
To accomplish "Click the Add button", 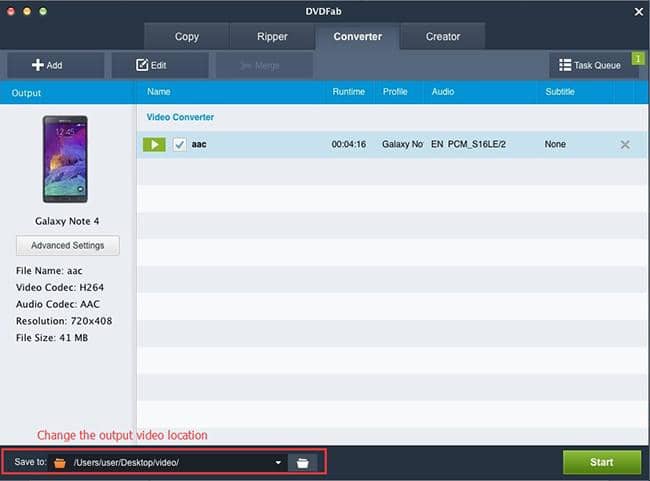I will (56, 65).
